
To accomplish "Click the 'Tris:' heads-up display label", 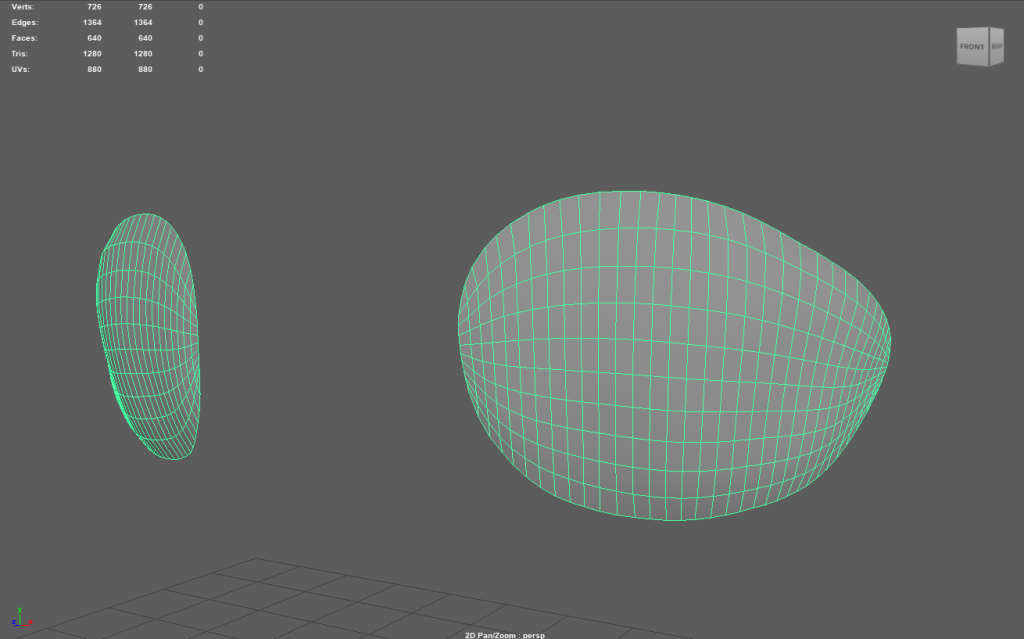I will pos(22,53).
